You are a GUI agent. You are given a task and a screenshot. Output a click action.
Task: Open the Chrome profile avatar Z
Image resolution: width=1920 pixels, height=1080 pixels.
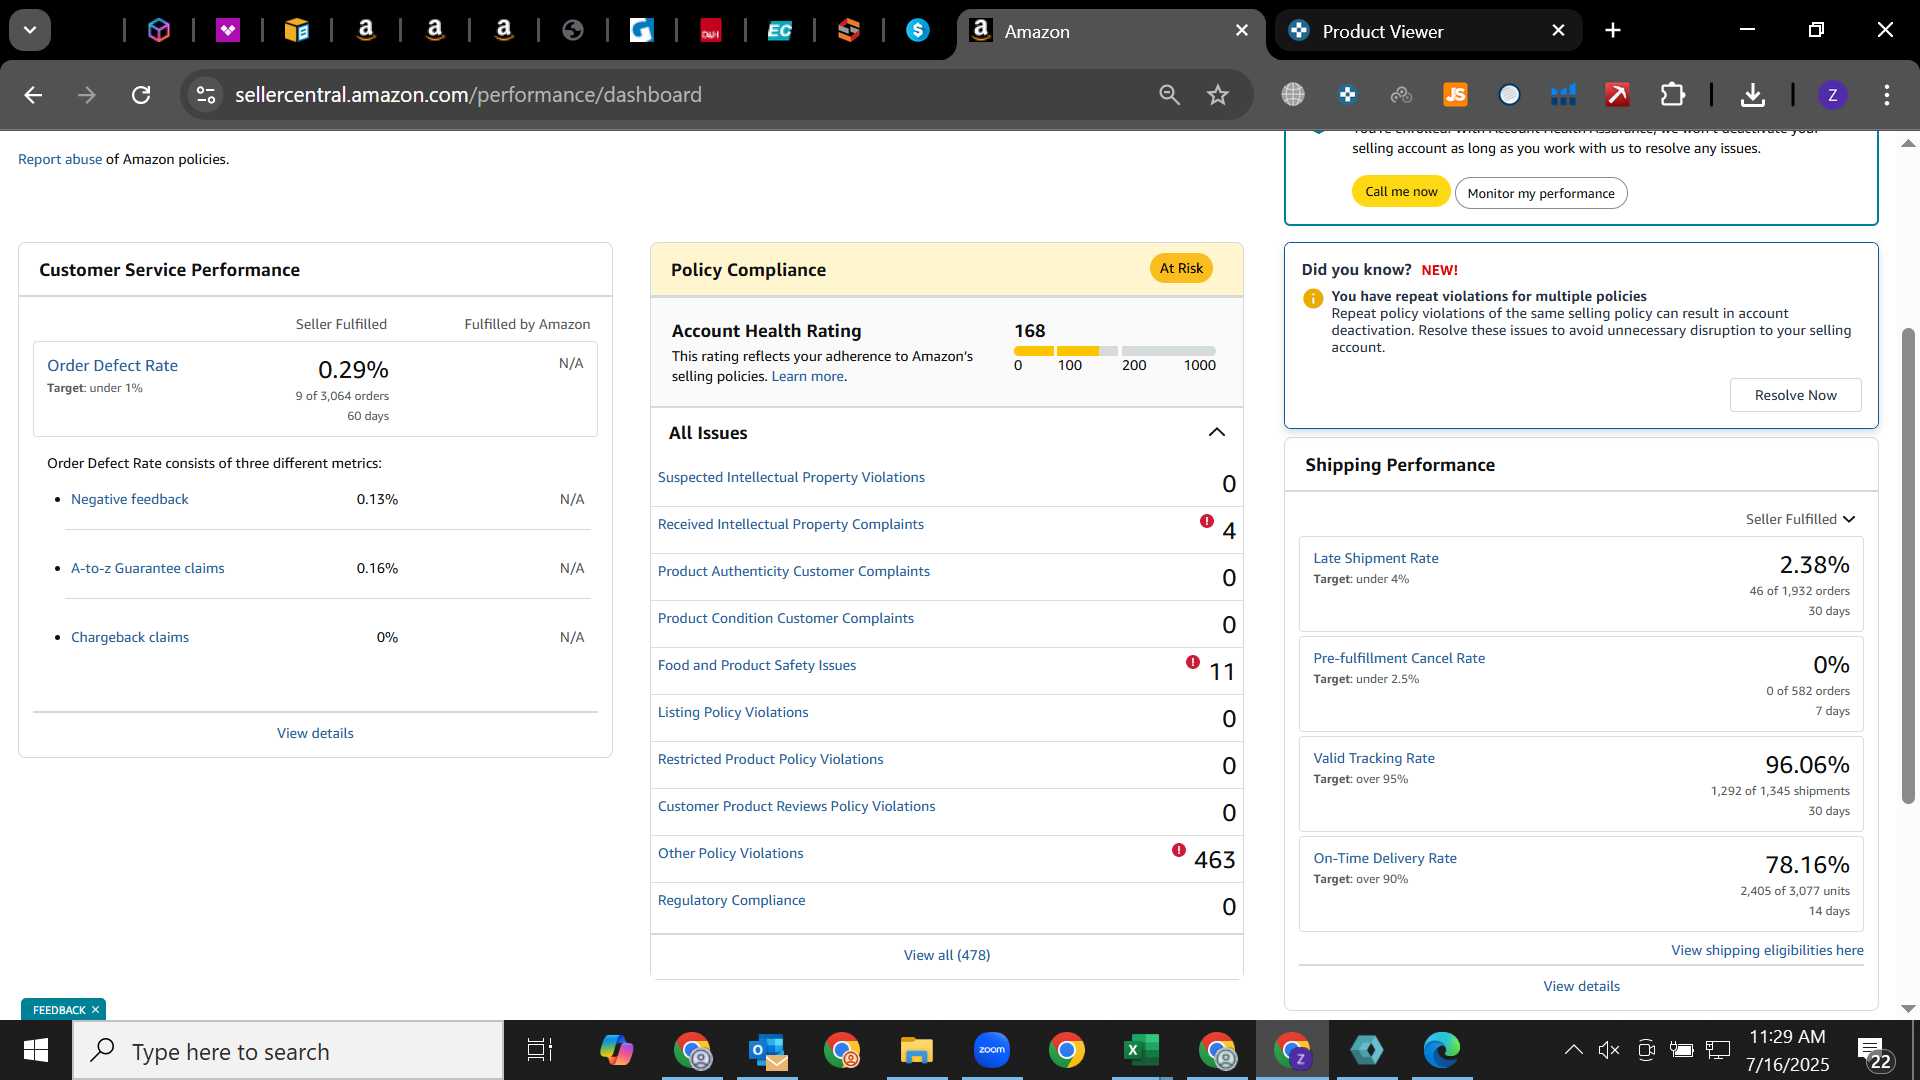[x=1832, y=95]
